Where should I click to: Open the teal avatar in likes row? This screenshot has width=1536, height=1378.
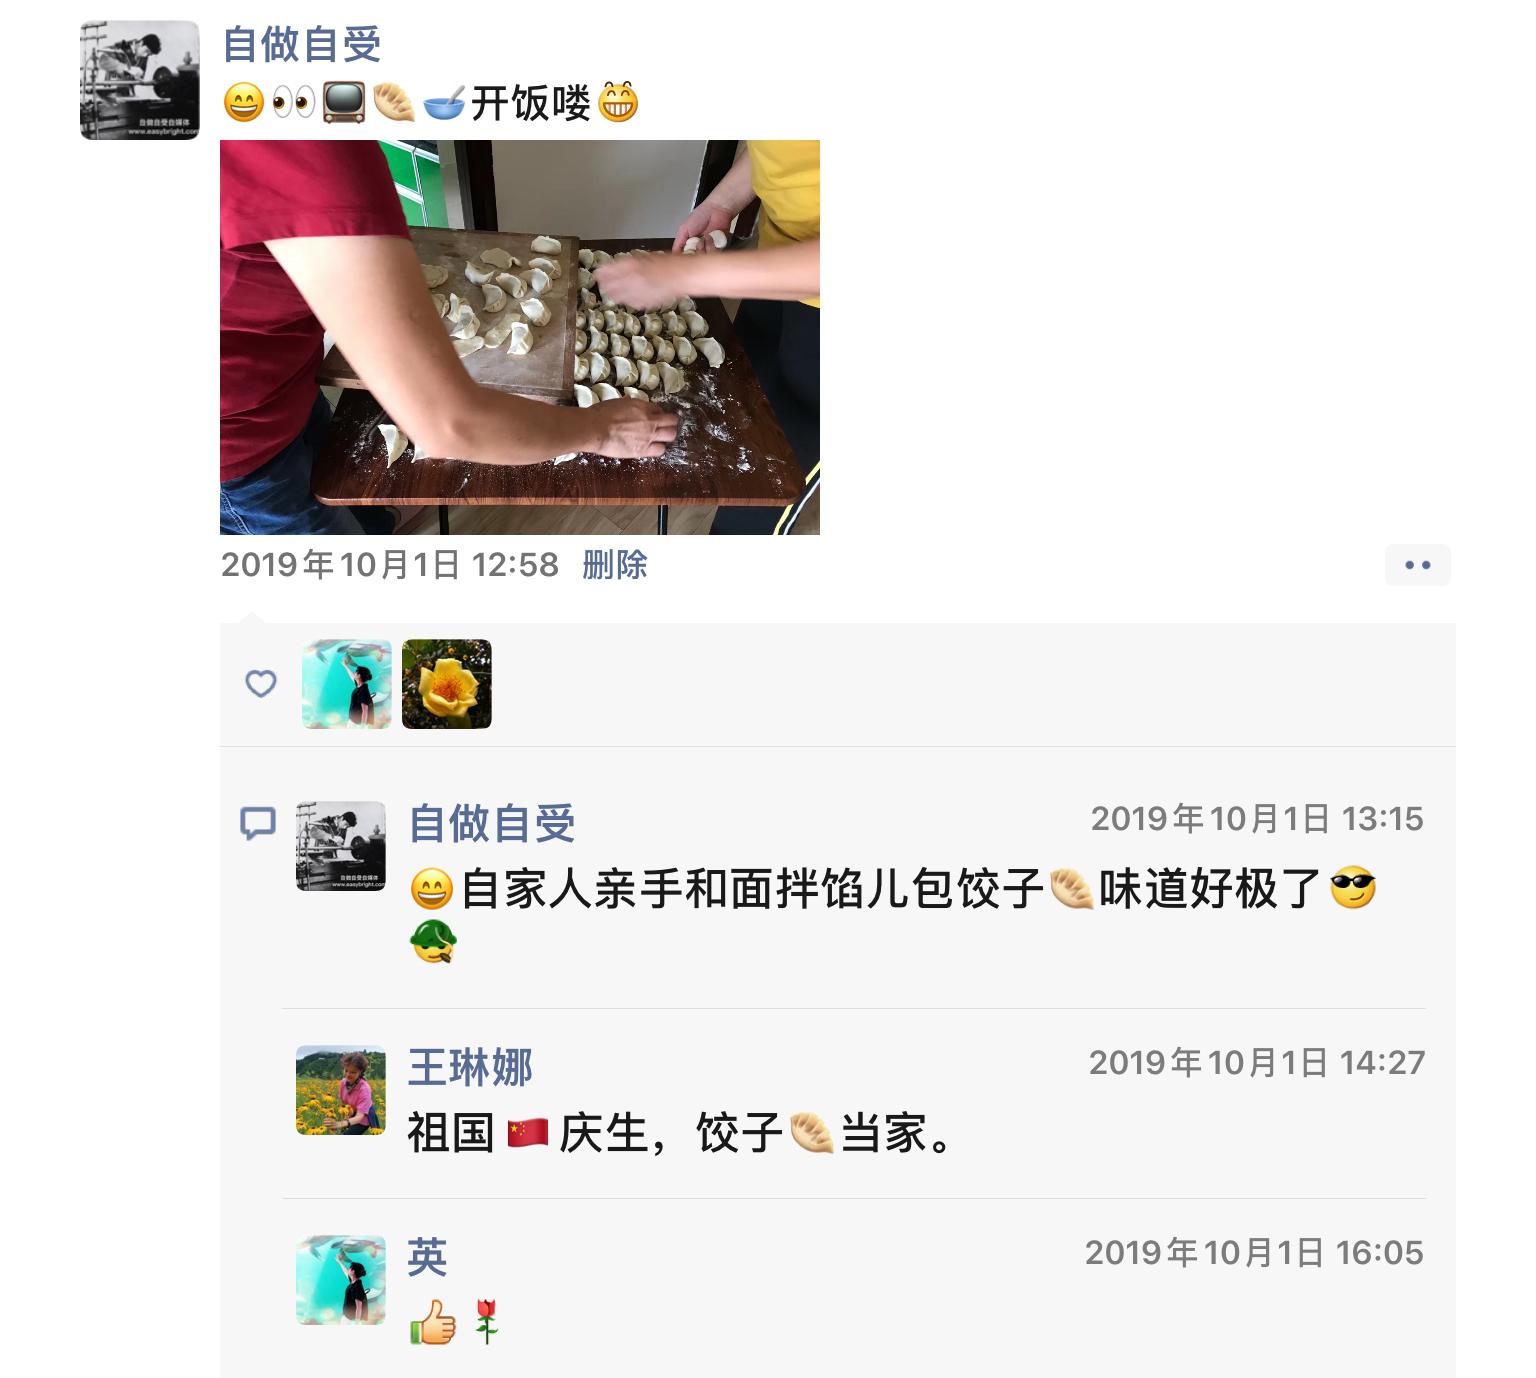click(x=347, y=684)
